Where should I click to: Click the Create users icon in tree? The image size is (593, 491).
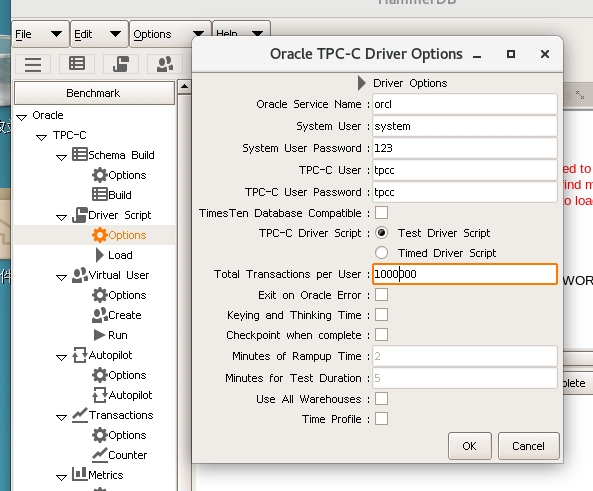click(100, 315)
